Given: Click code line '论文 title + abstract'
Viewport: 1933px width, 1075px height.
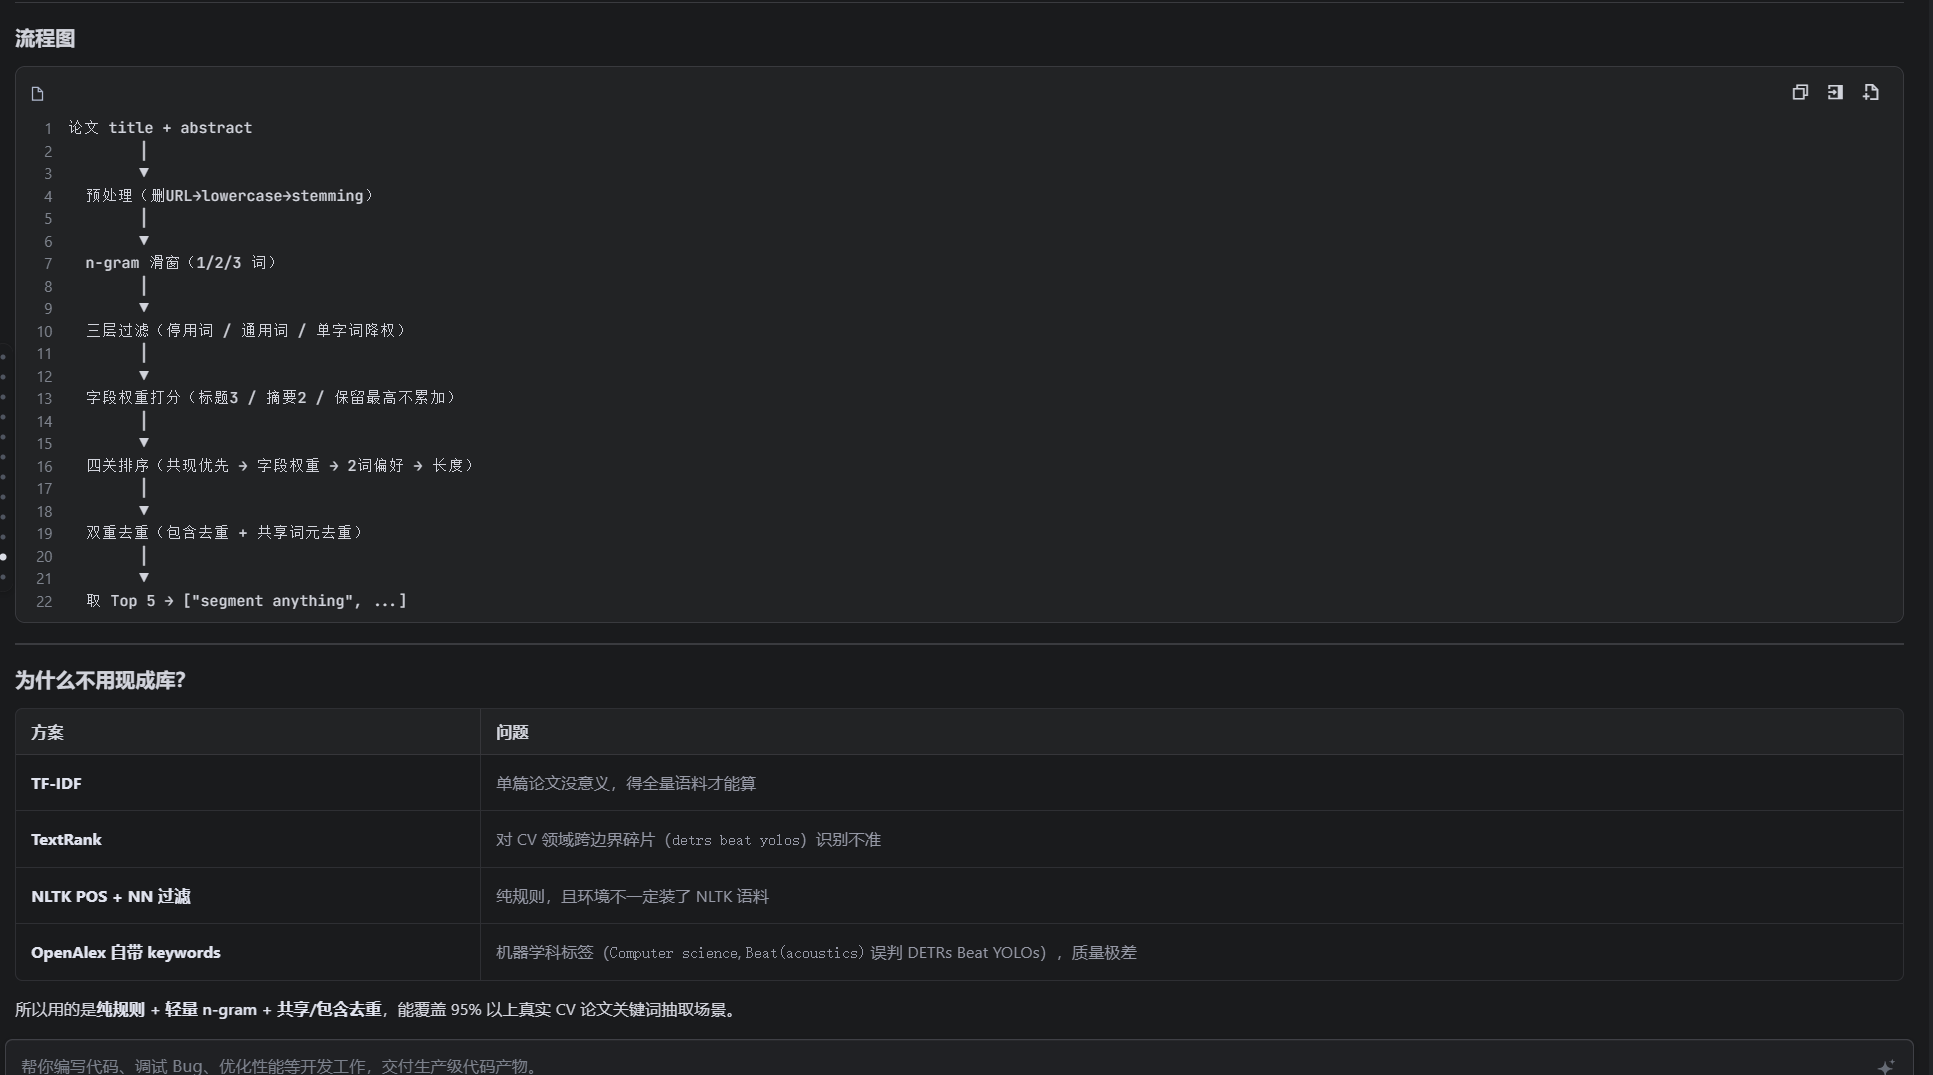Looking at the screenshot, I should [x=160, y=128].
